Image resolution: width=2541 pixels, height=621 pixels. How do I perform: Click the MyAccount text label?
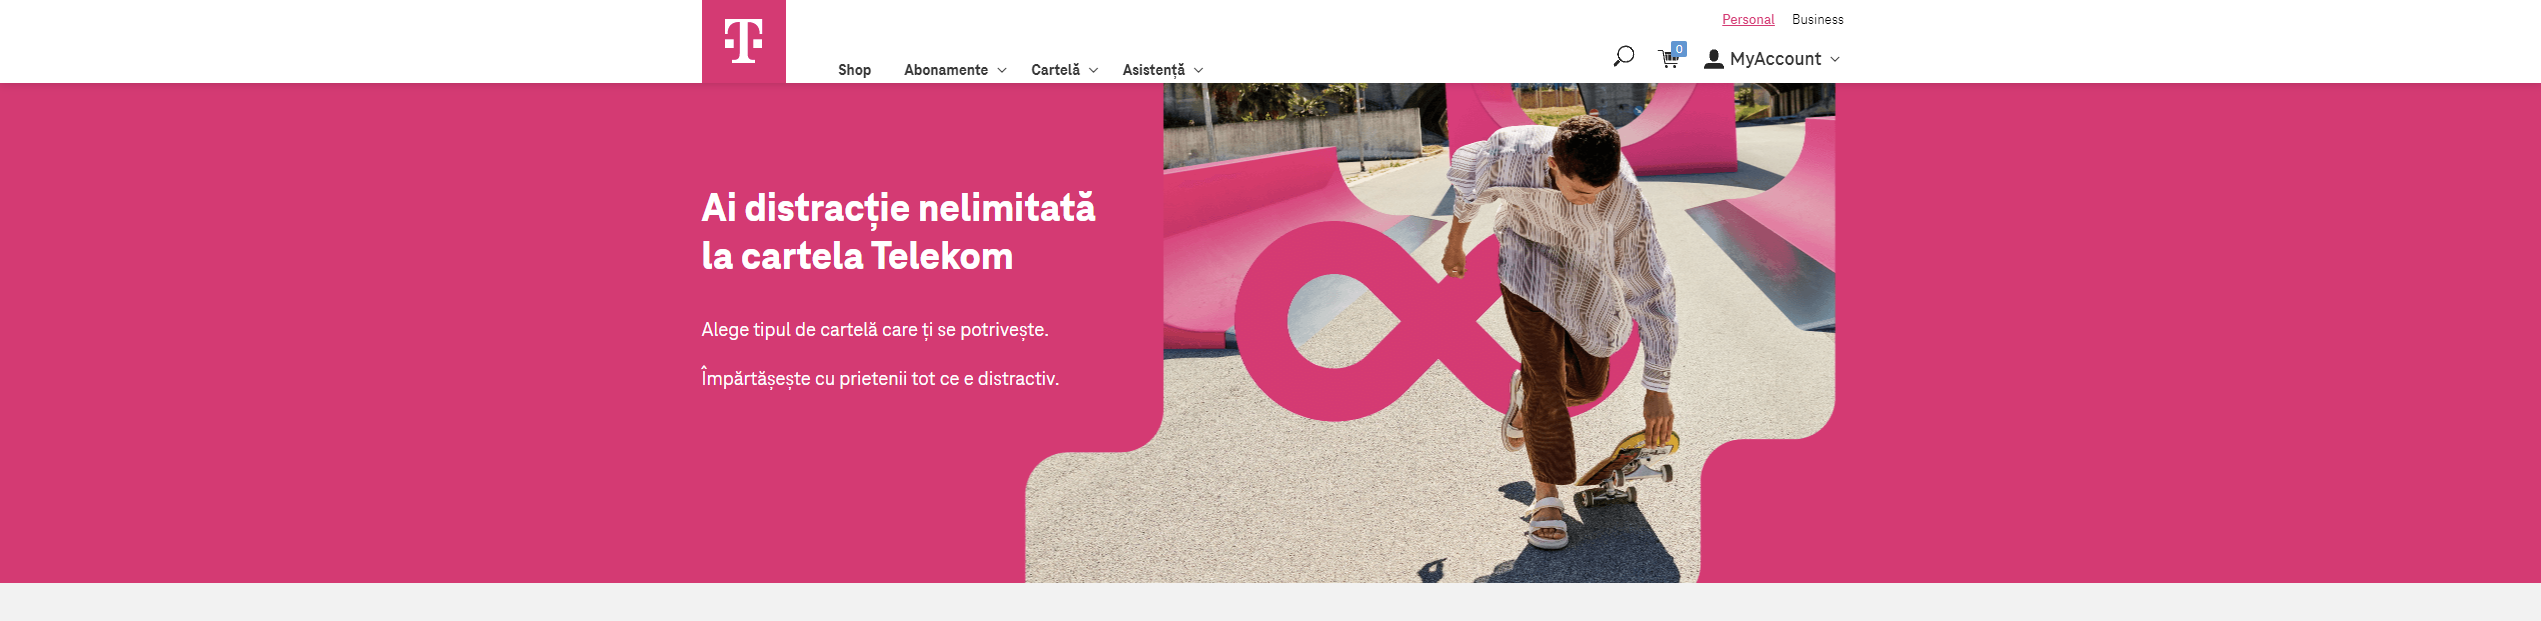pos(1776,59)
